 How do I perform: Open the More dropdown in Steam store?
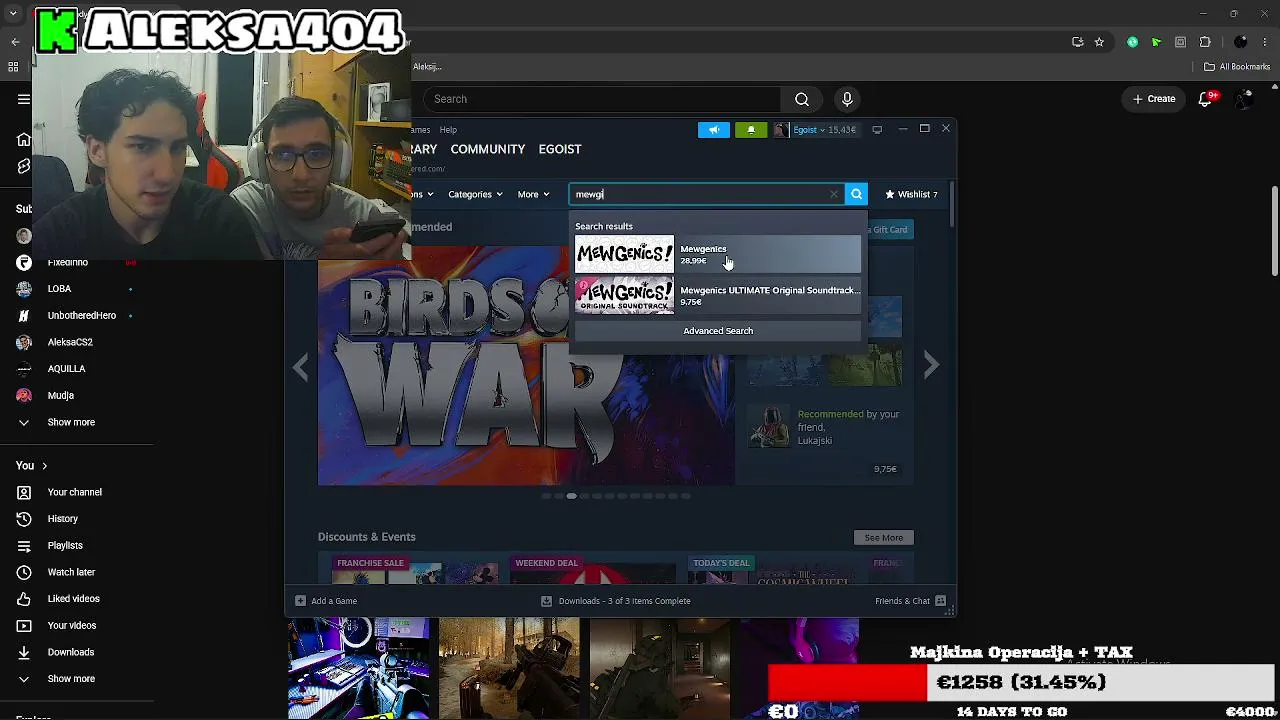tap(533, 194)
